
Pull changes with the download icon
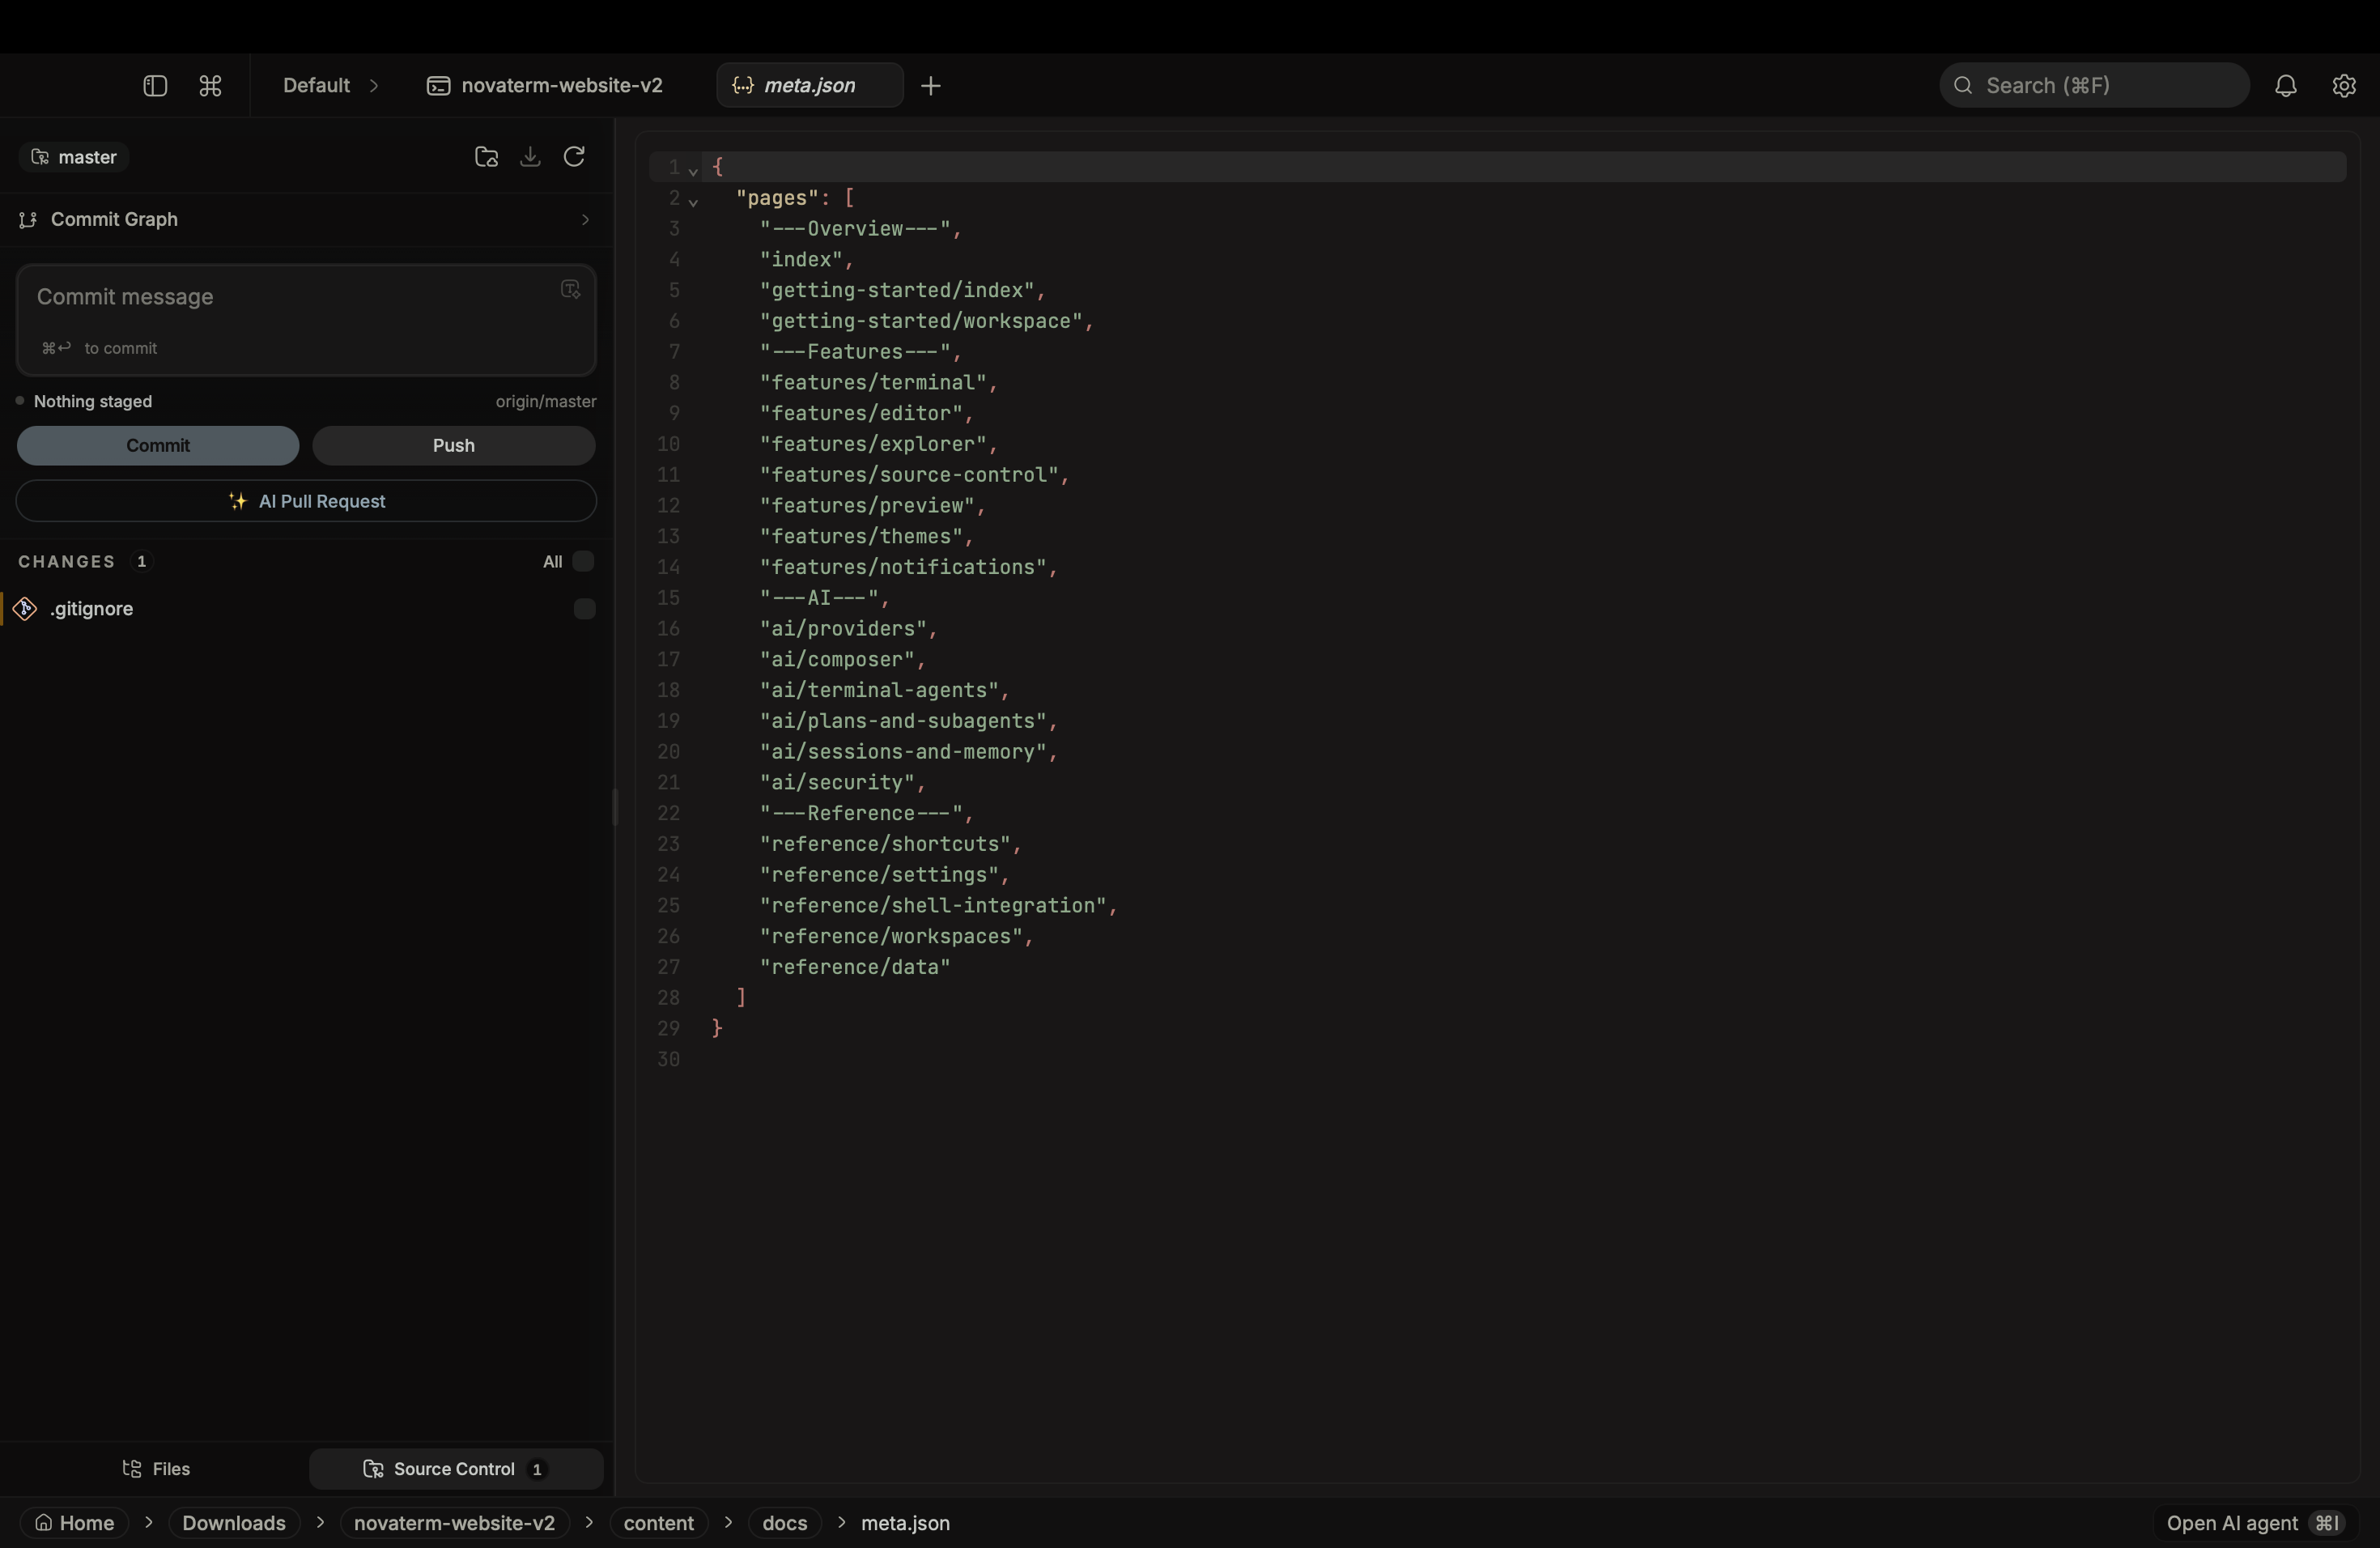[530, 157]
